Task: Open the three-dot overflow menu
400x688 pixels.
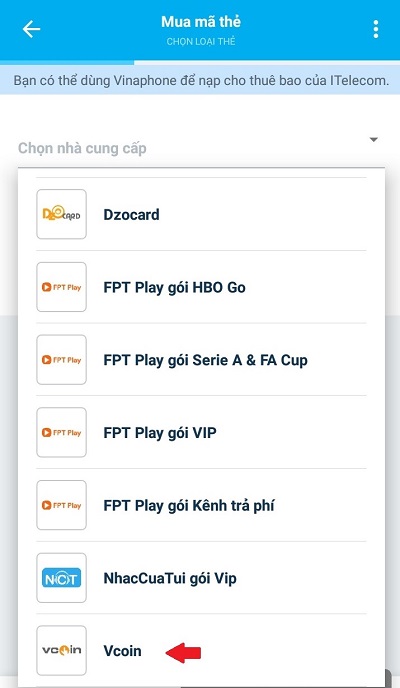Action: click(375, 29)
